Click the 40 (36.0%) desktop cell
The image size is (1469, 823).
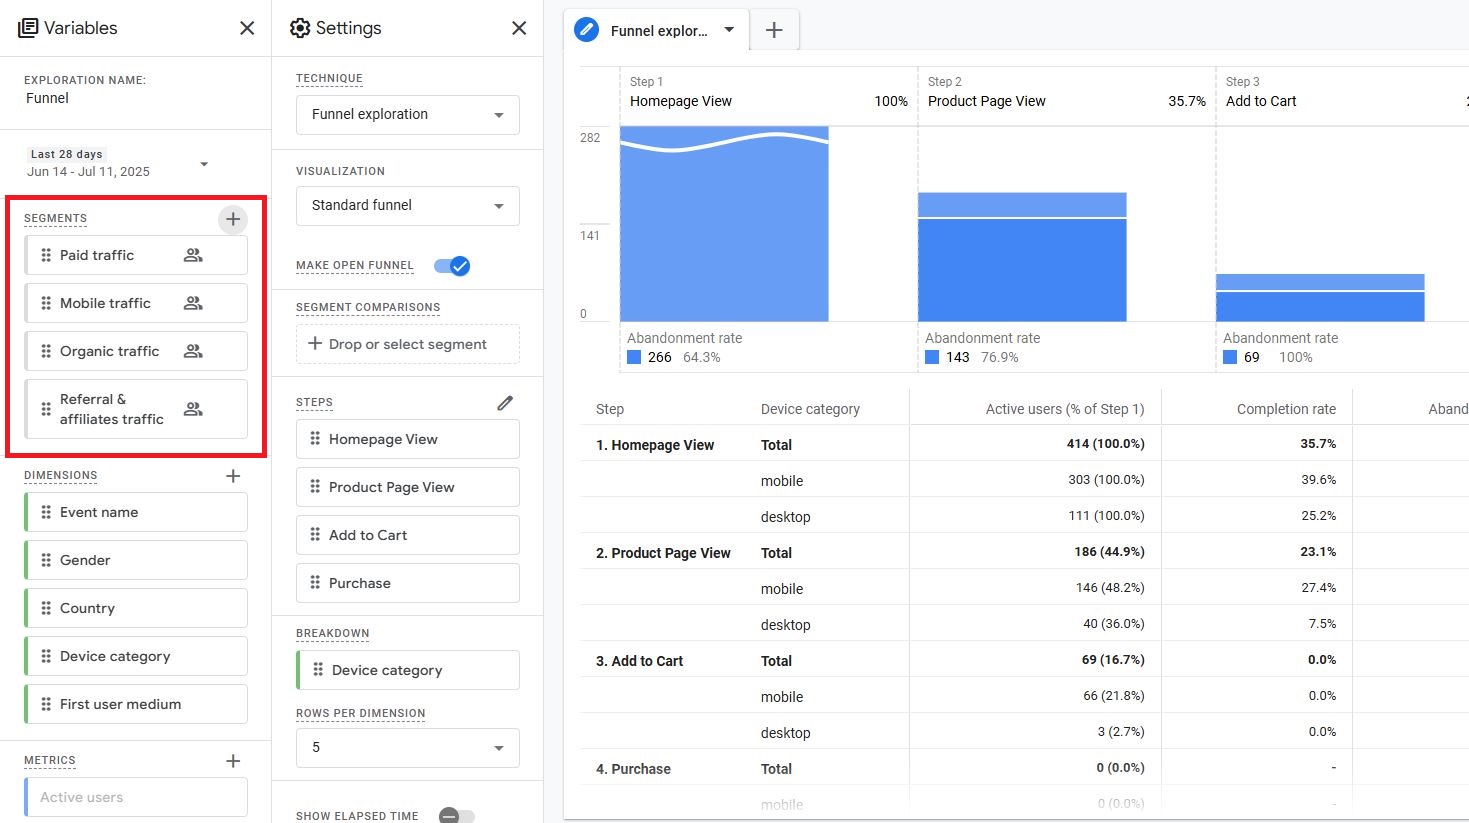pyautogui.click(x=1114, y=624)
